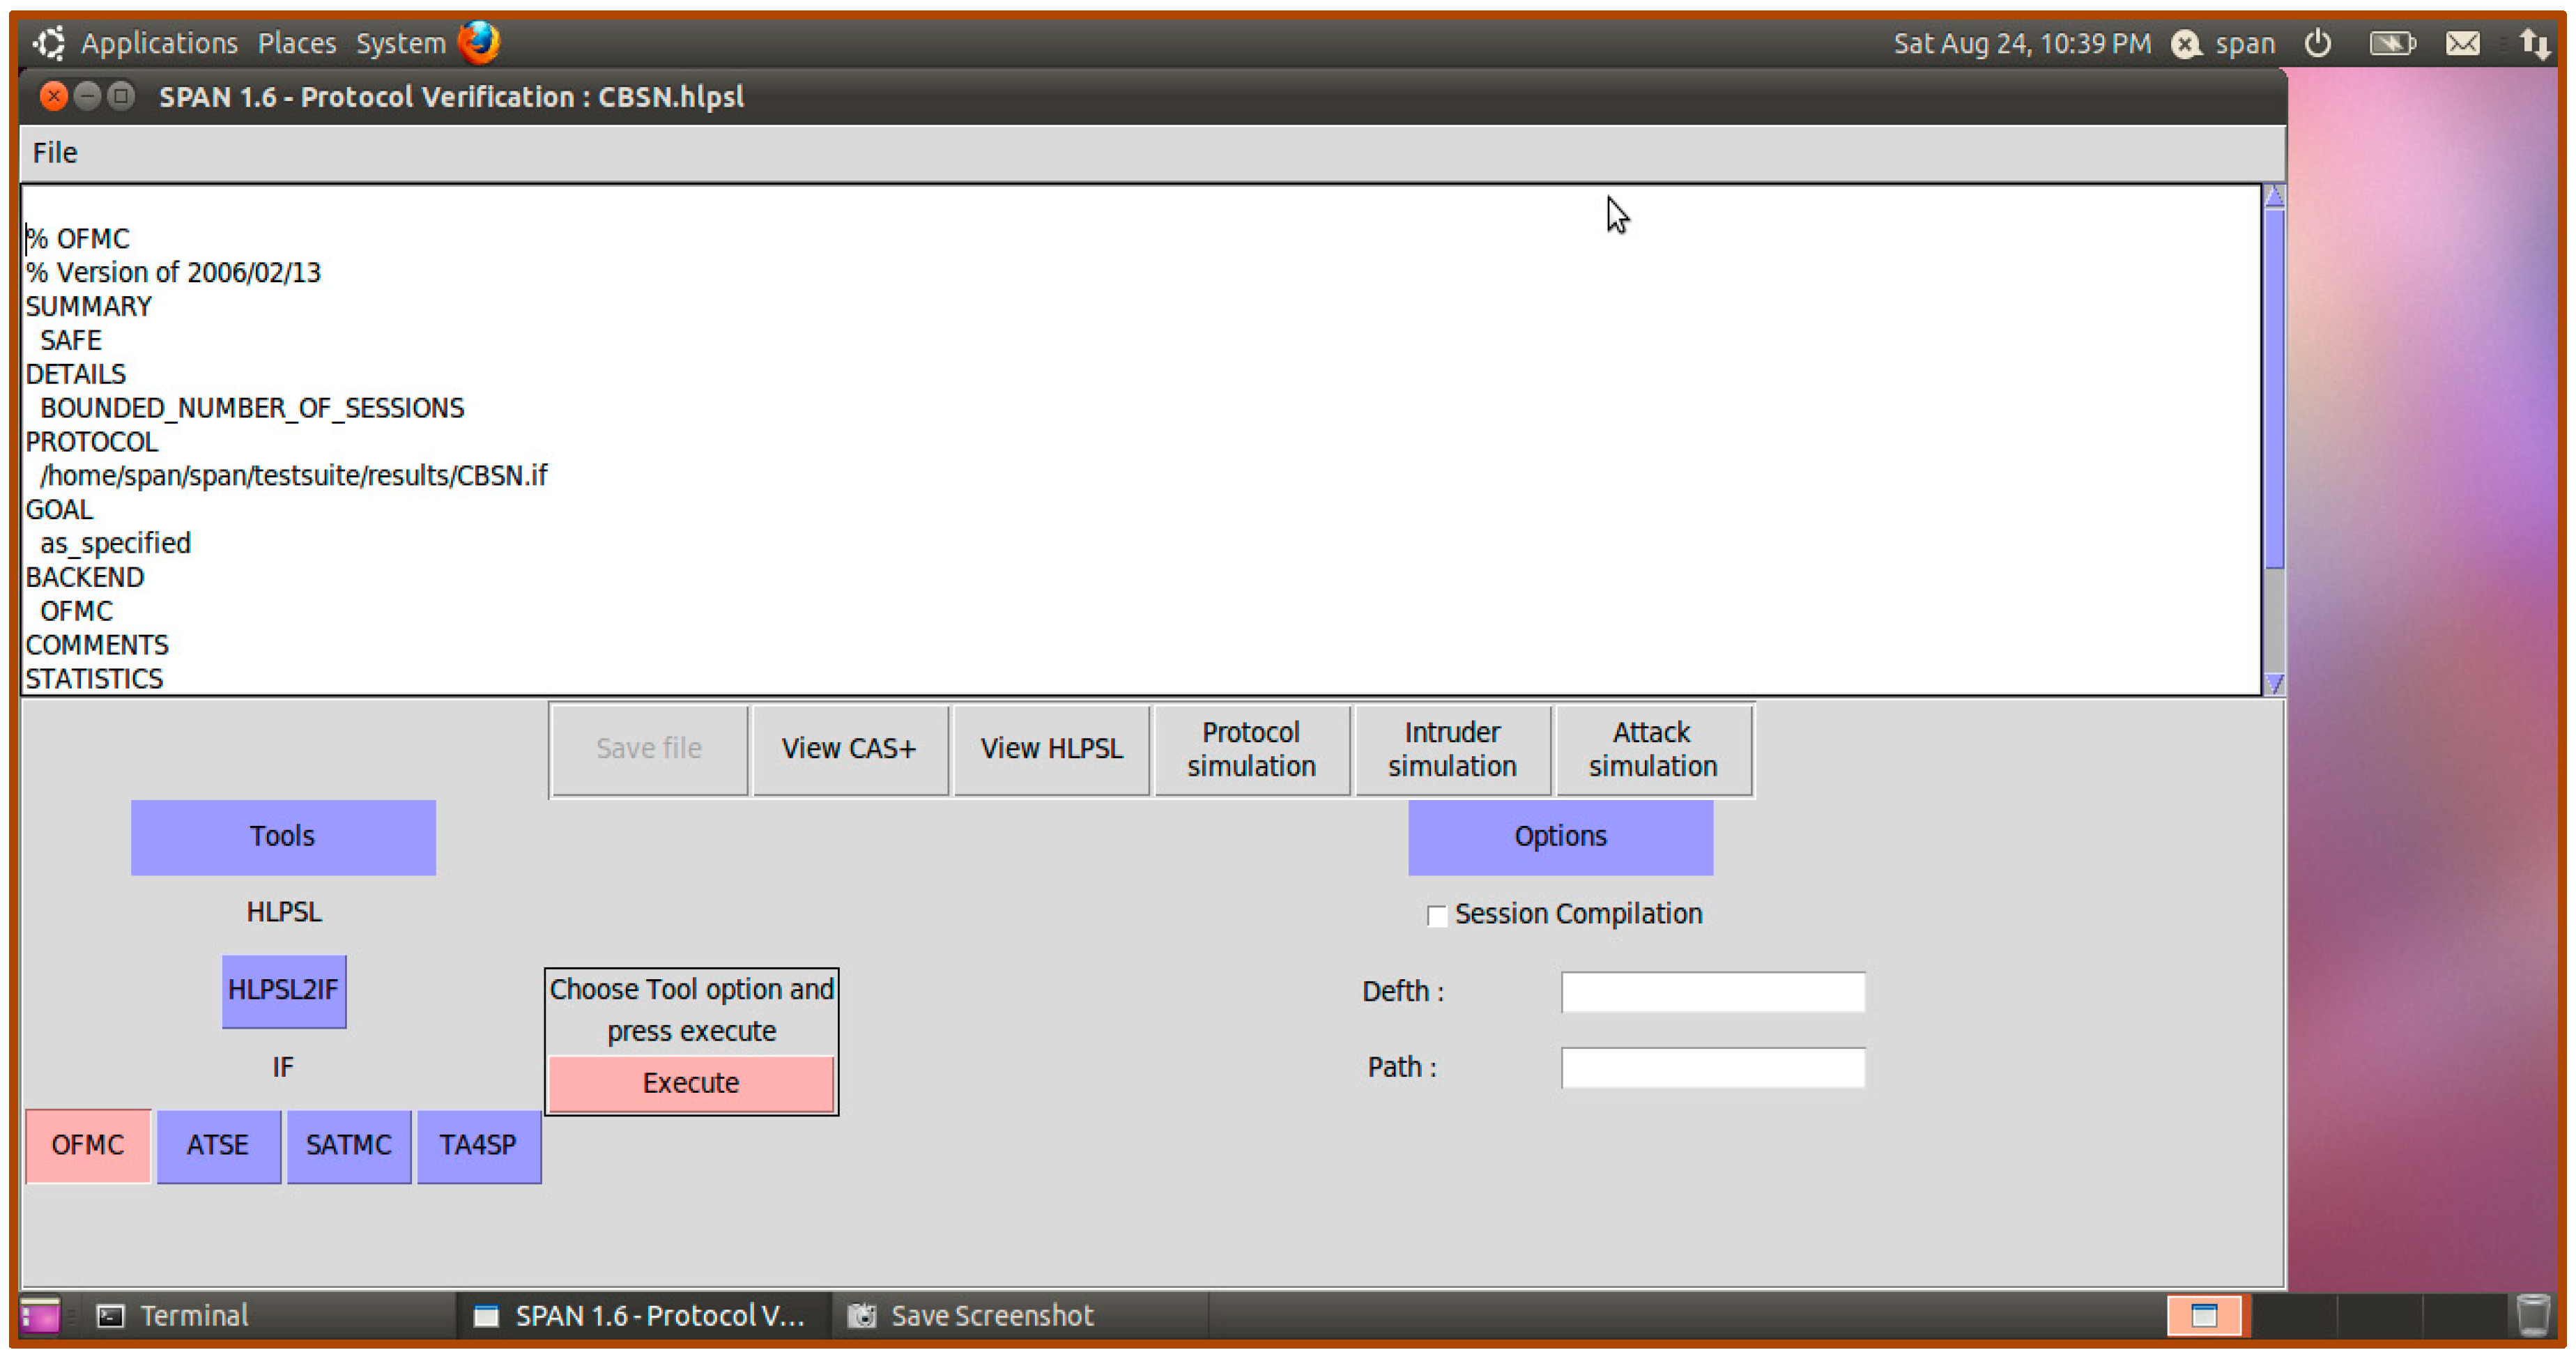Open the Protocol simulation button
Viewport: 2576px width, 1359px height.
1251,749
